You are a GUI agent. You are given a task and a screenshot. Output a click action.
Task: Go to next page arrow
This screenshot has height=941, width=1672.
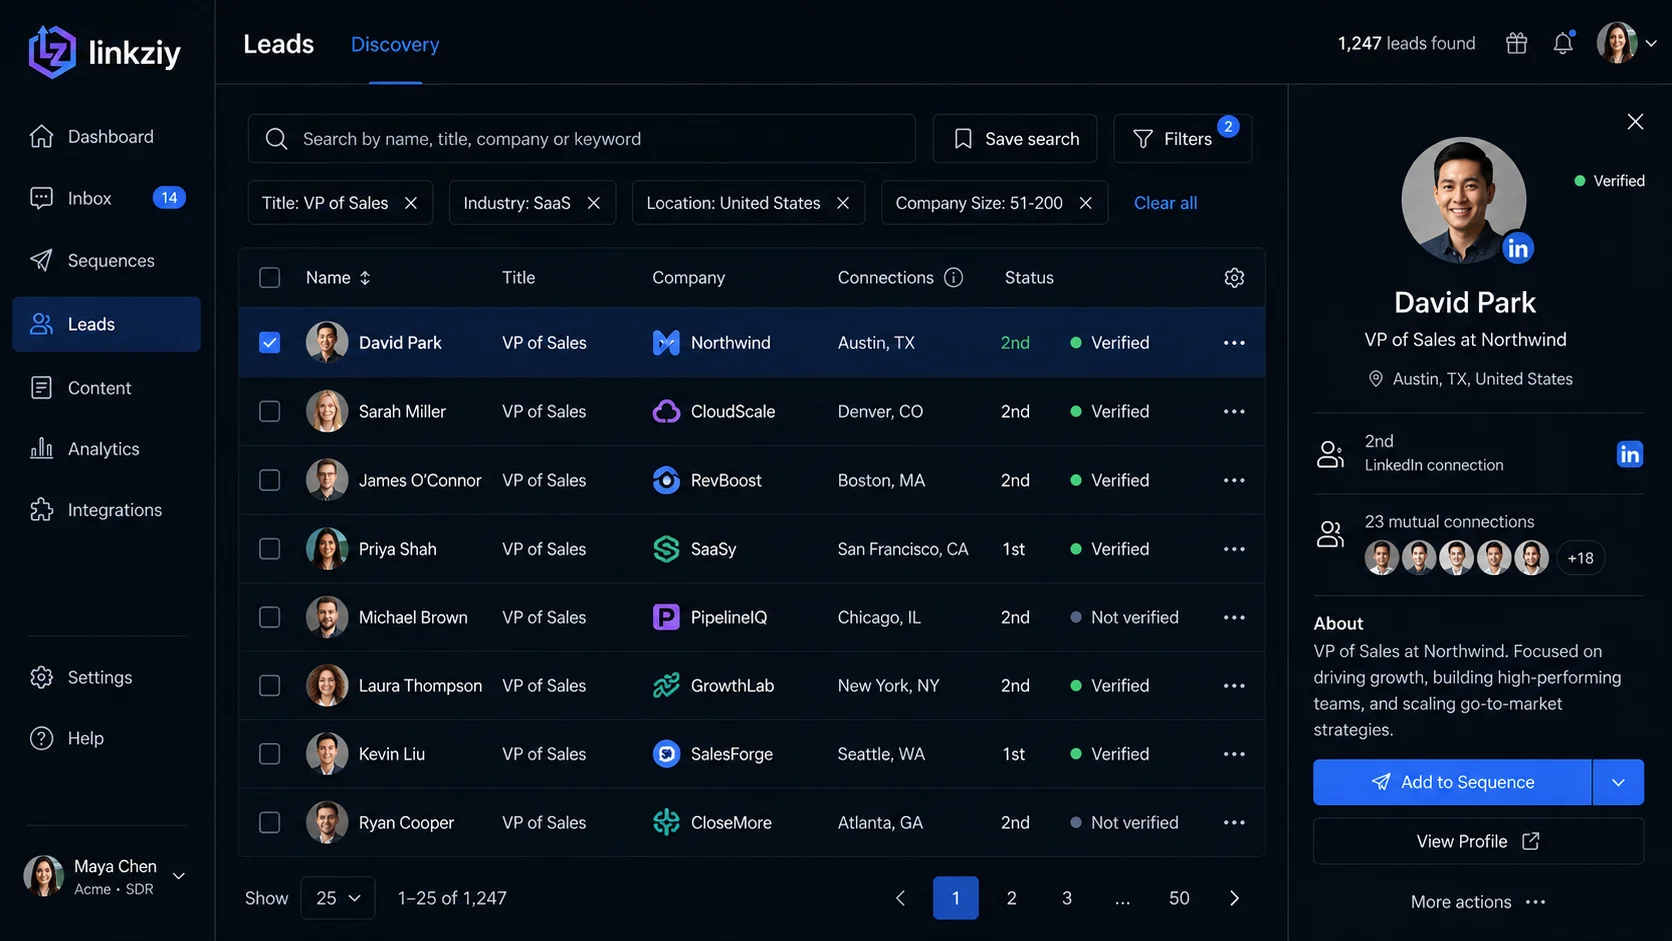click(x=1234, y=898)
